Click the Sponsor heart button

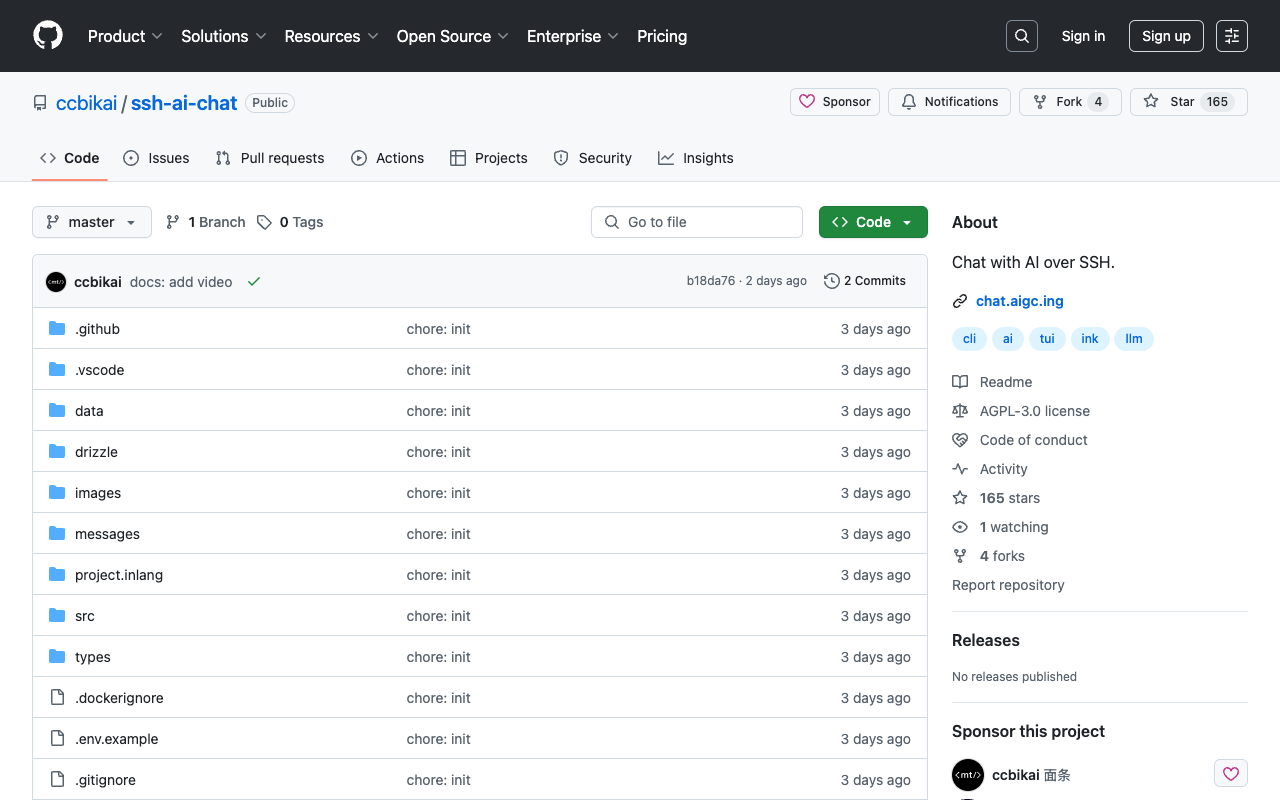tap(835, 102)
